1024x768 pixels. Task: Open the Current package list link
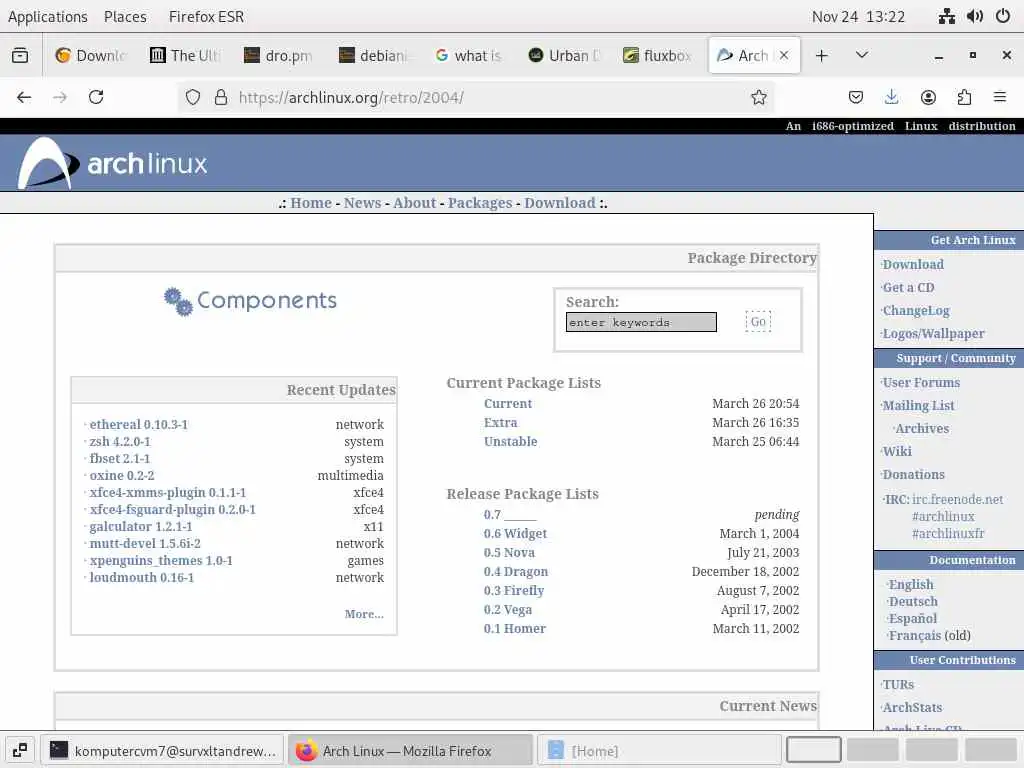tap(508, 404)
